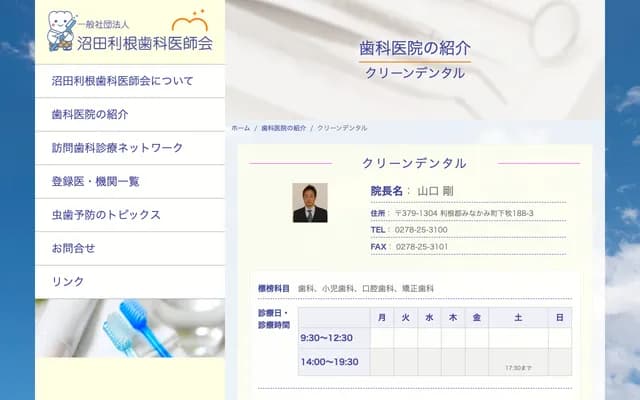Open the リンク sidebar item
The image size is (640, 400).
point(68,282)
